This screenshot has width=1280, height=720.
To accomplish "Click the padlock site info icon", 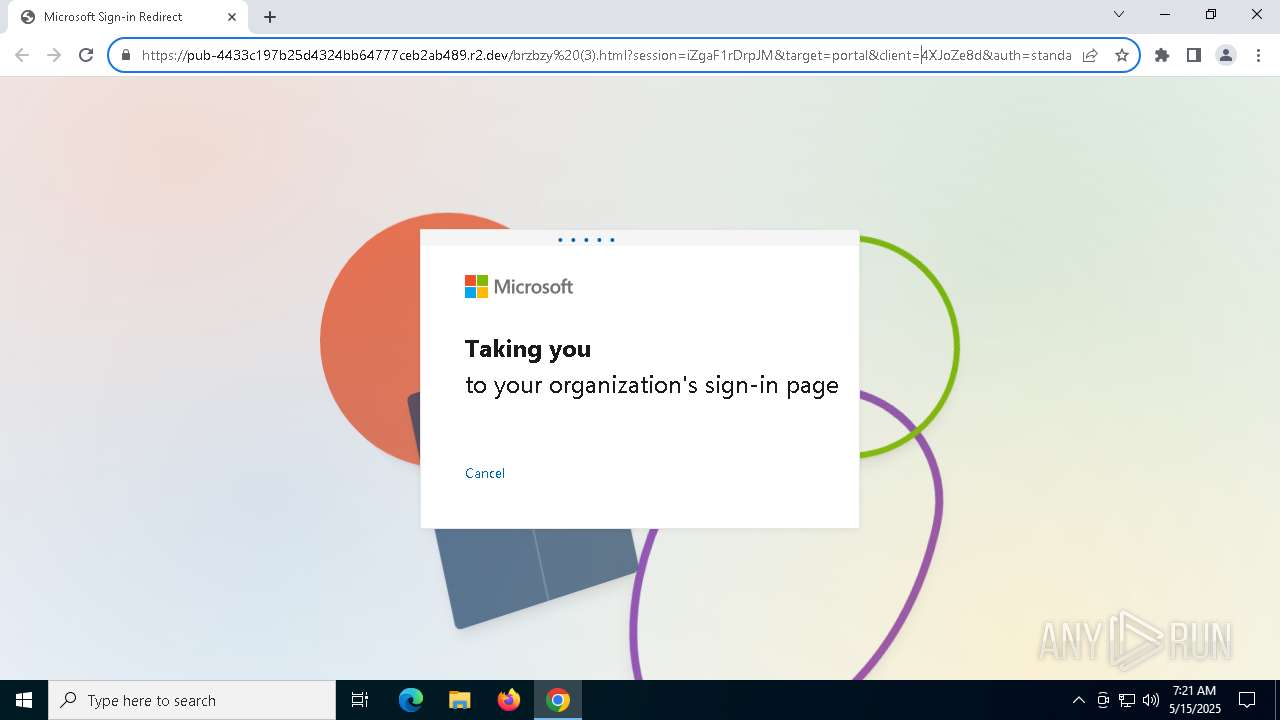I will tap(126, 55).
